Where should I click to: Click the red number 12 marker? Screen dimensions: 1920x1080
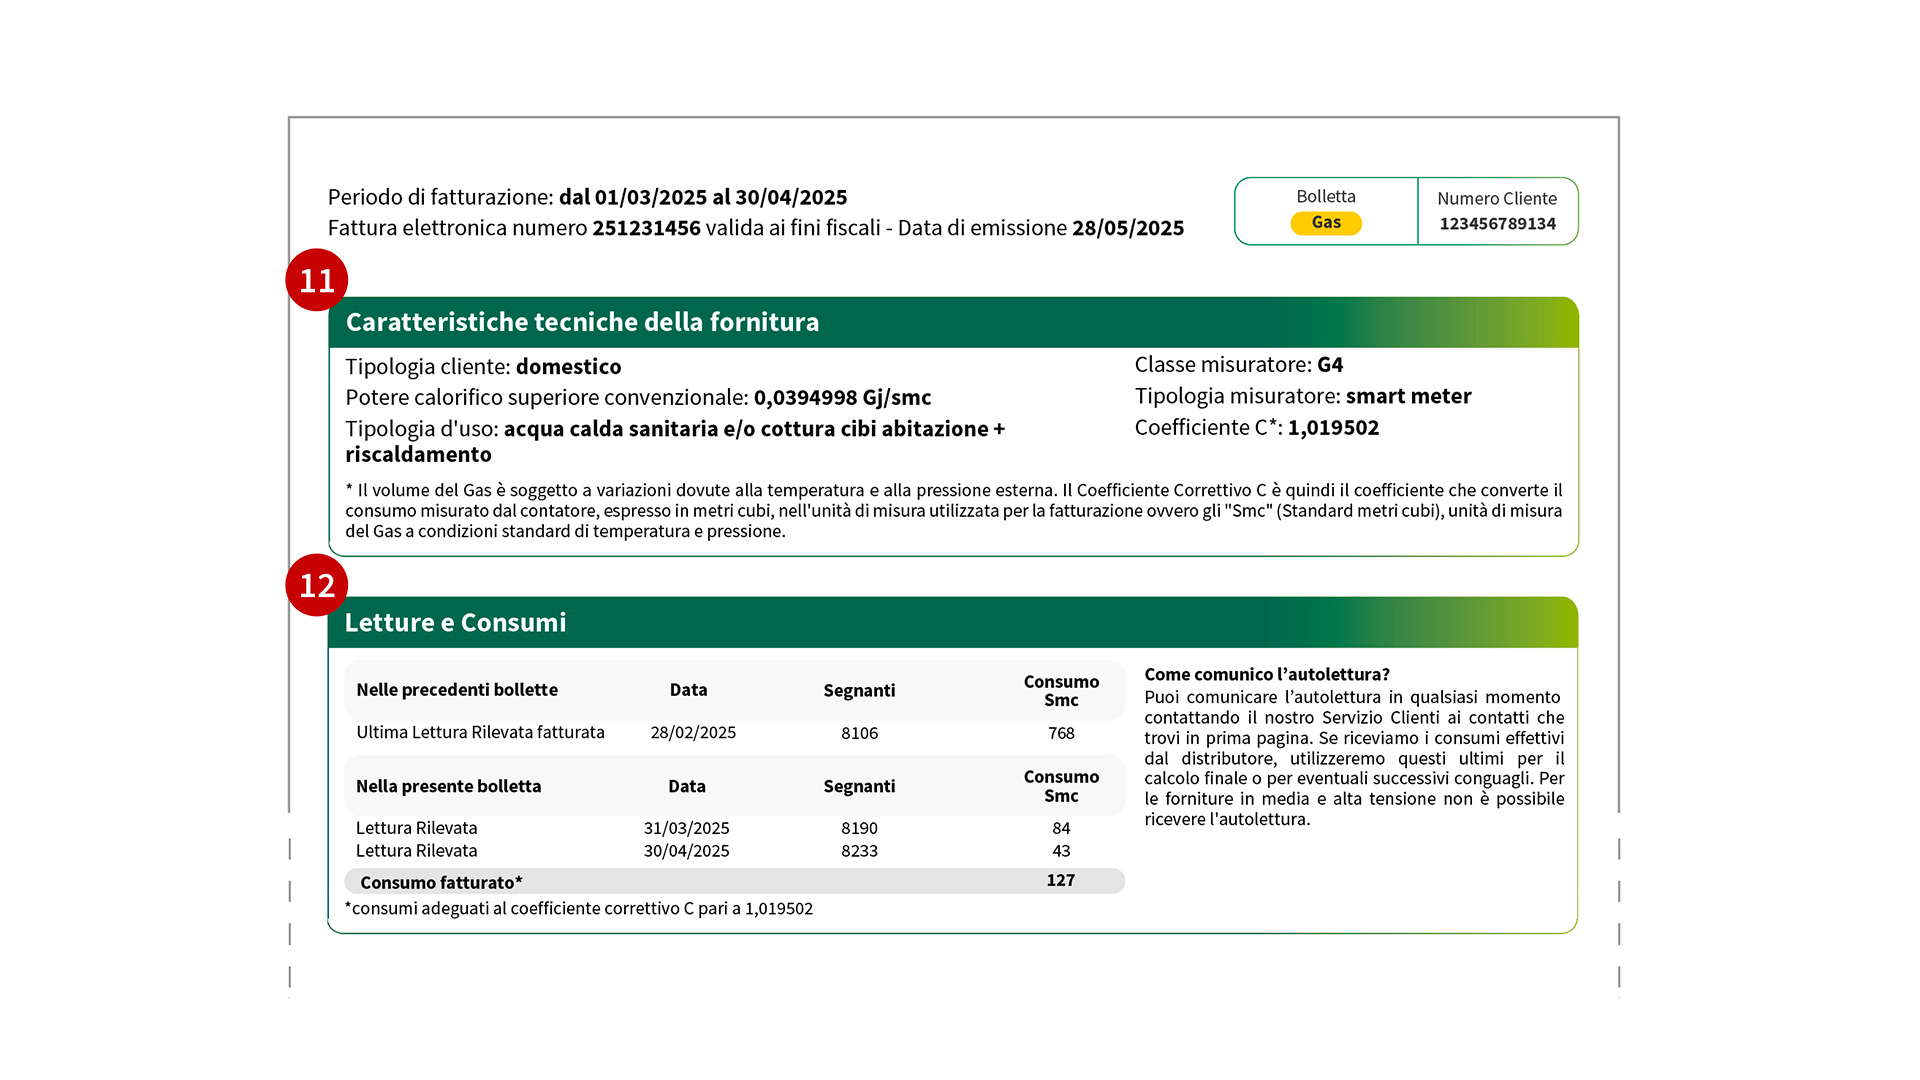pyautogui.click(x=316, y=585)
